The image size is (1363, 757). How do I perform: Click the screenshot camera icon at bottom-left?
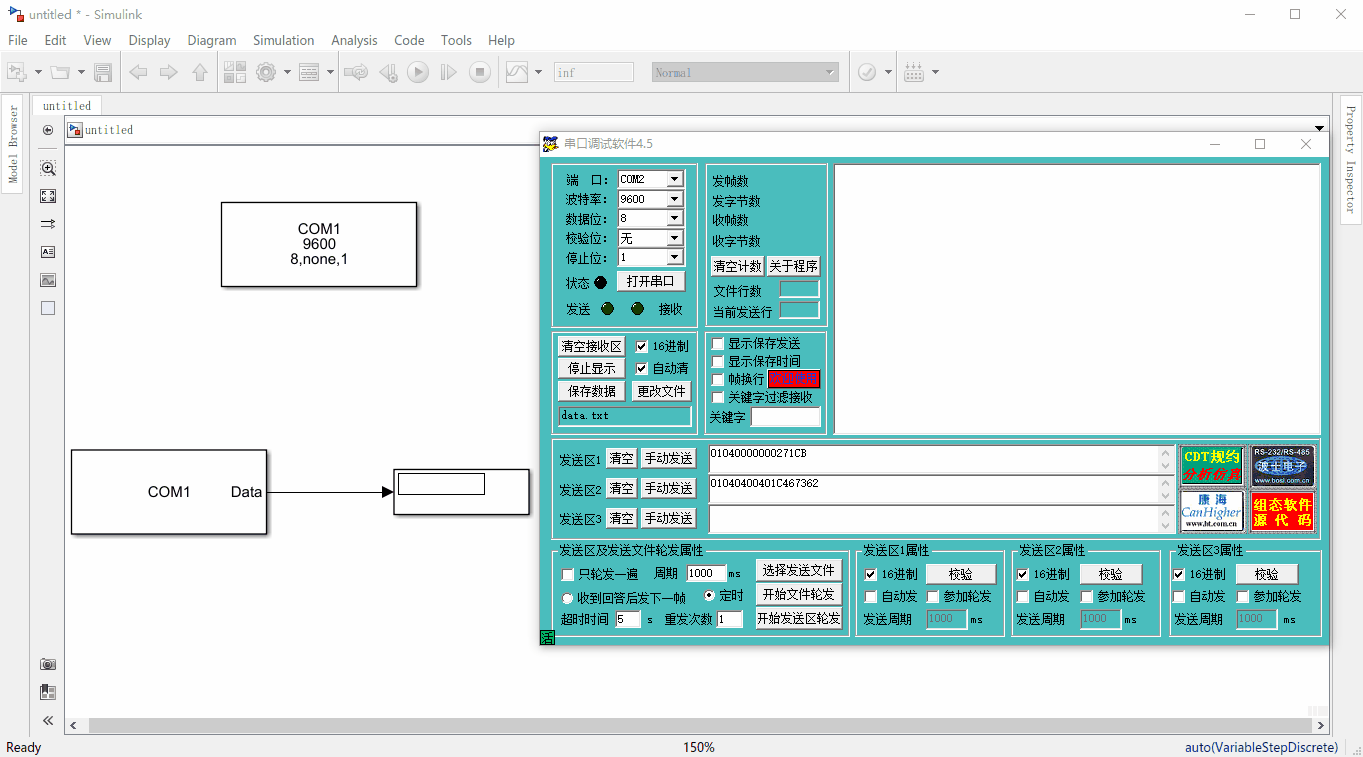click(48, 664)
